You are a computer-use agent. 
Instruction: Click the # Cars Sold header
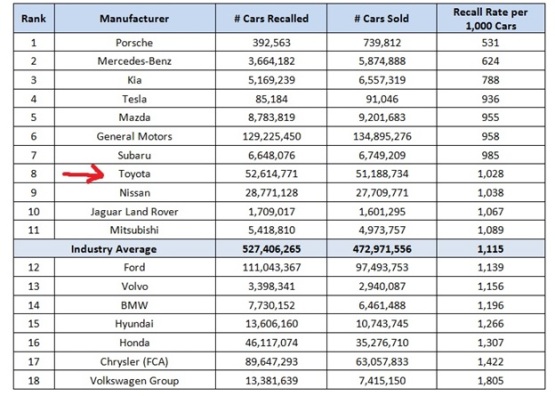[382, 18]
